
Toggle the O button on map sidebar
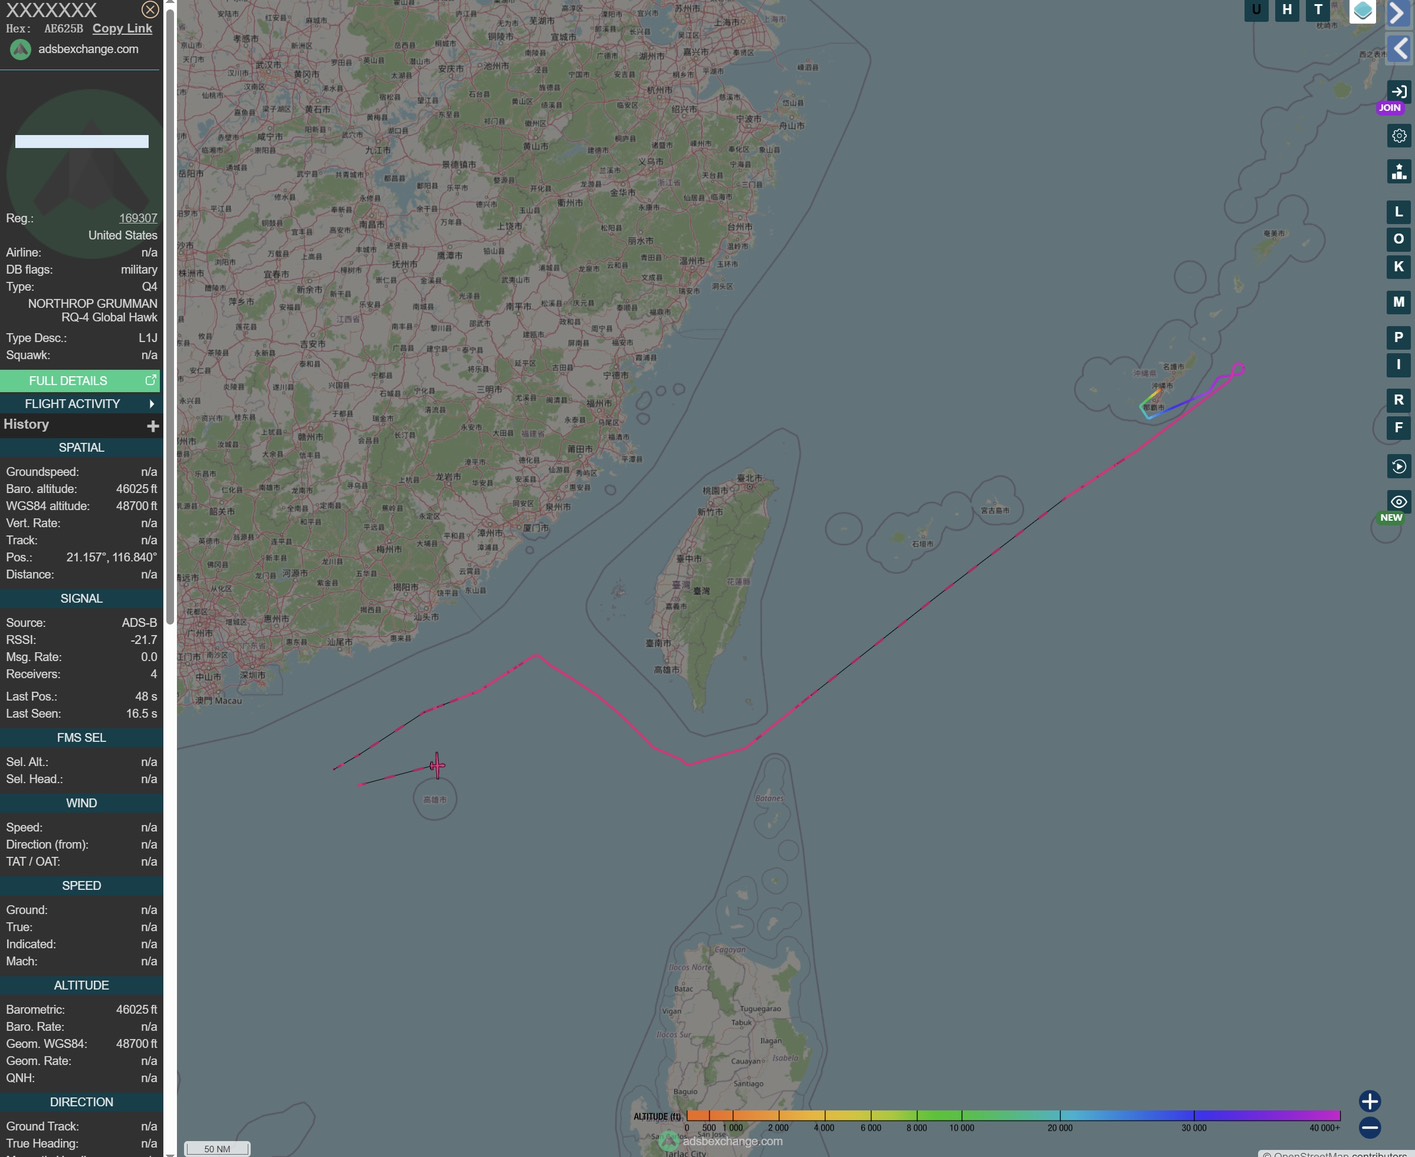[x=1398, y=239]
